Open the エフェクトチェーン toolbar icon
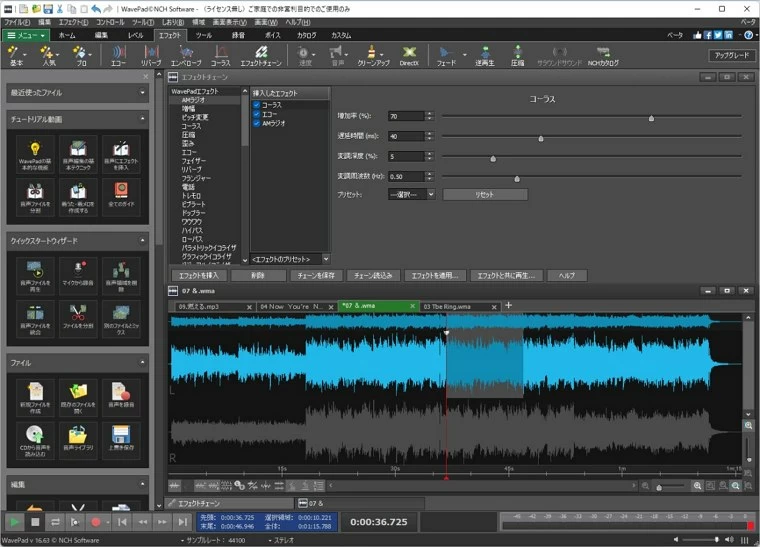The width and height of the screenshot is (760, 547). (261, 56)
